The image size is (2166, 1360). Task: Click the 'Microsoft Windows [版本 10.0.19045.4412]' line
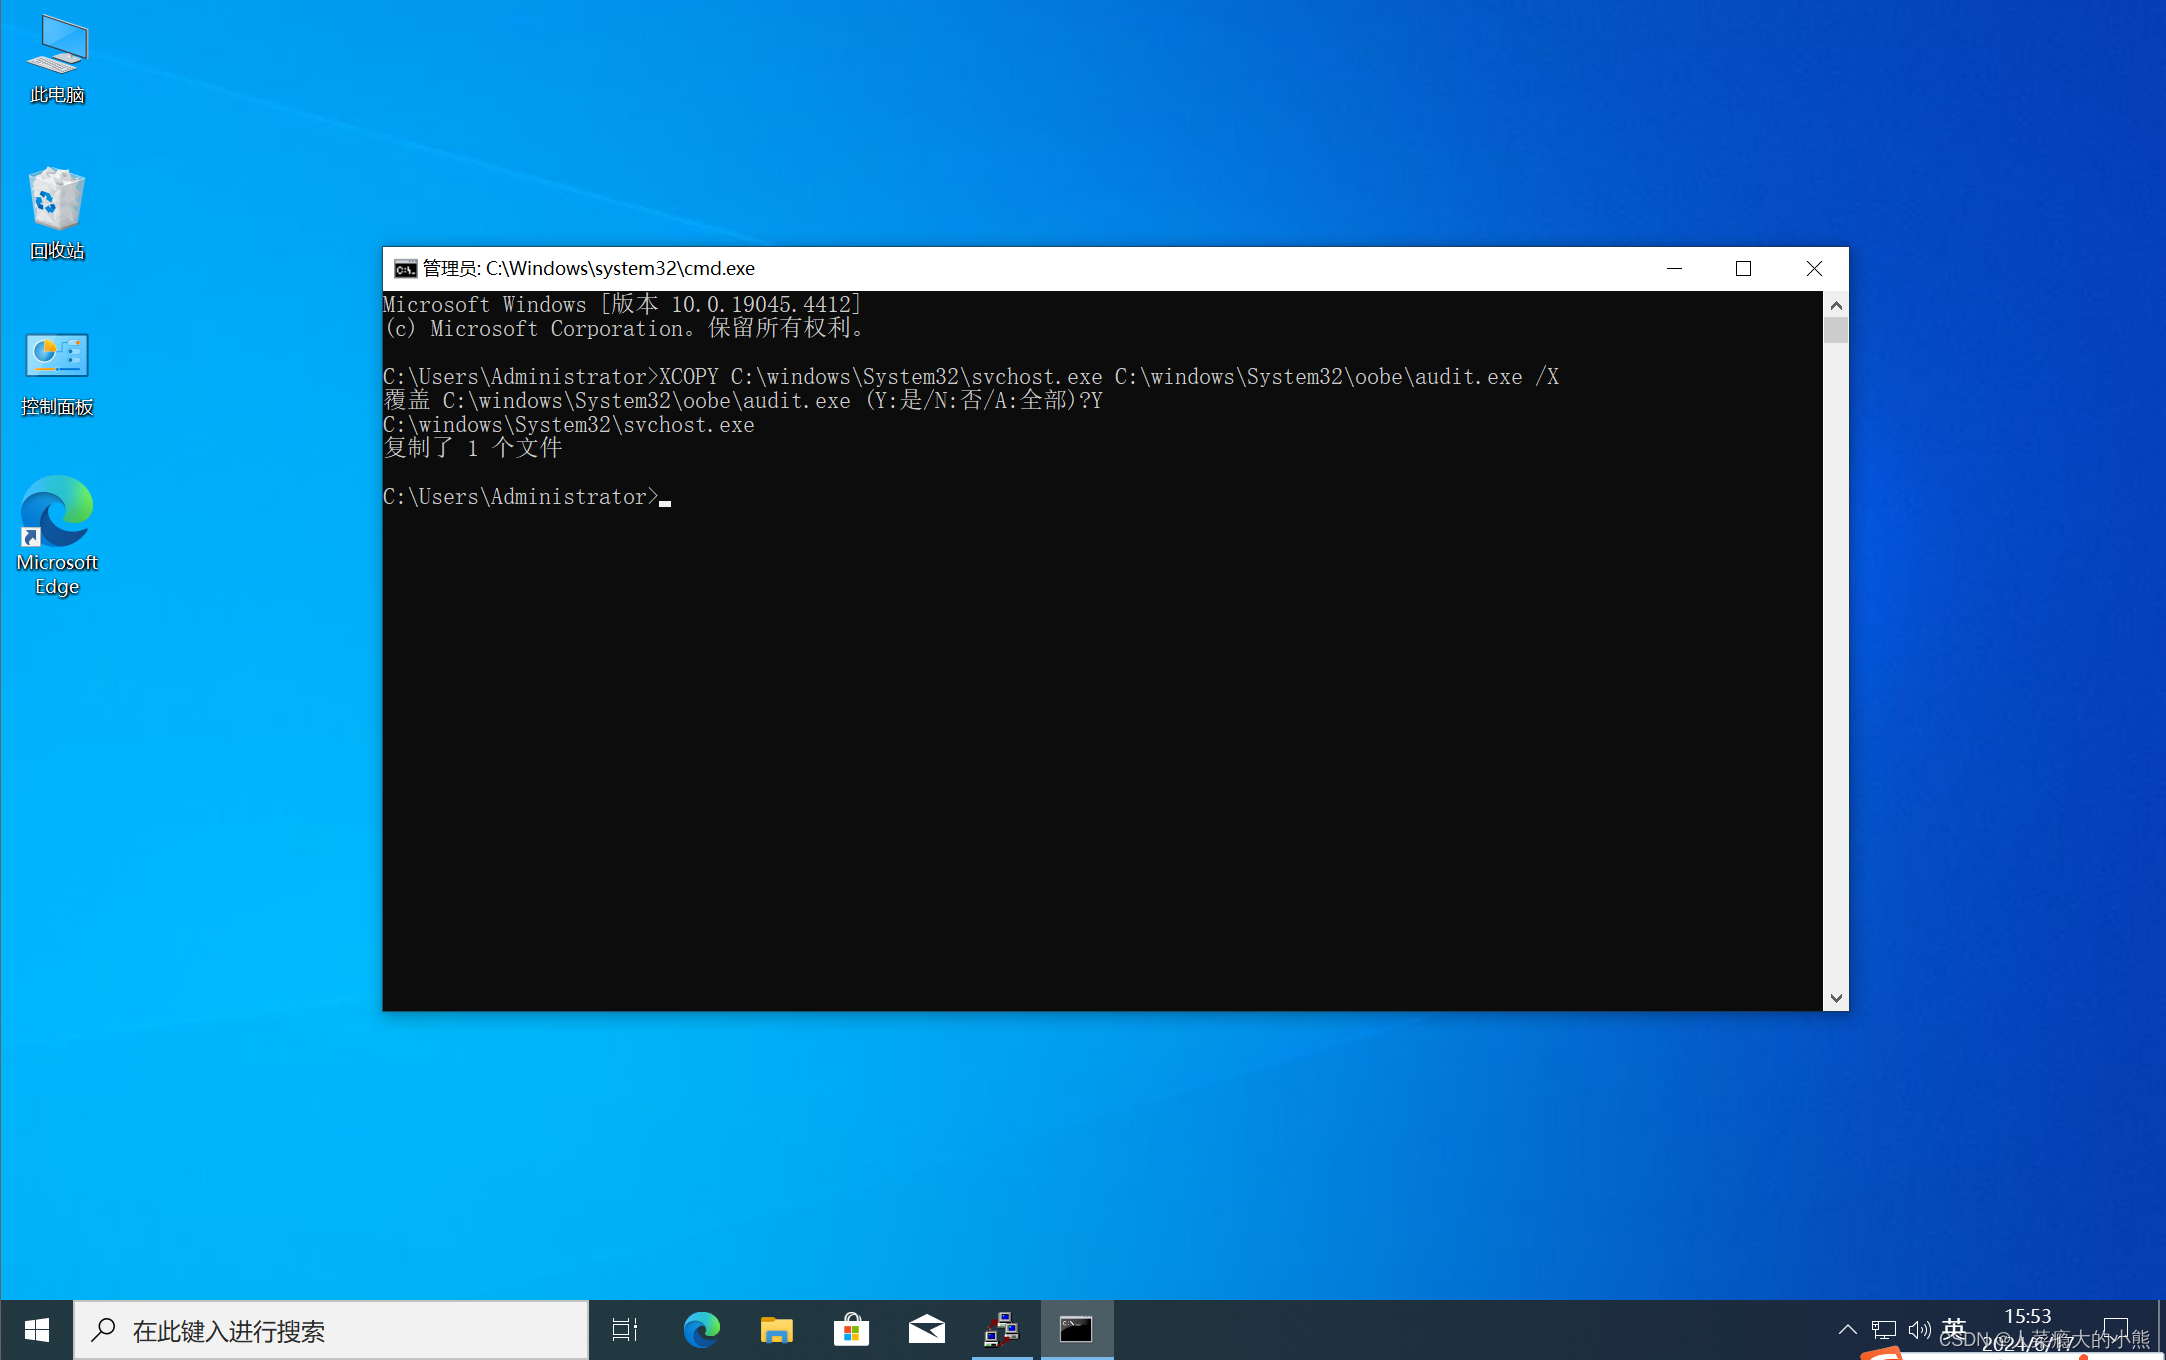click(x=622, y=305)
